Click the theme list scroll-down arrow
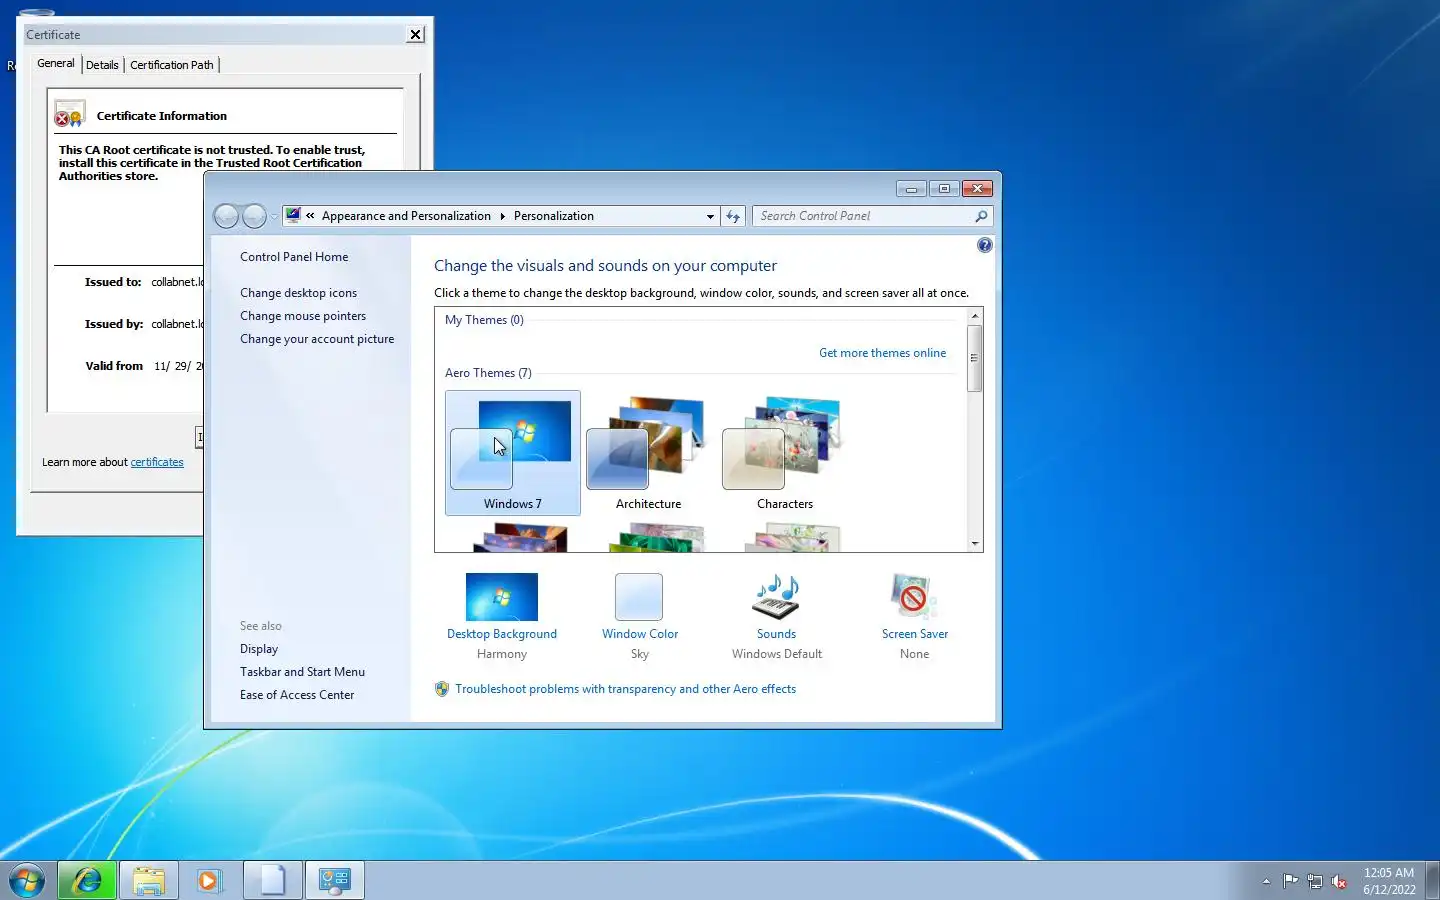This screenshot has width=1440, height=900. (x=975, y=544)
